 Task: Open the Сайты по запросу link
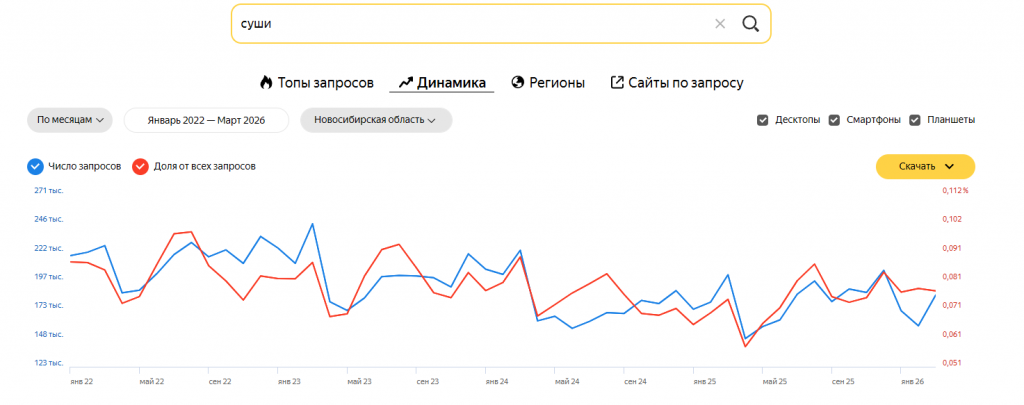point(686,83)
